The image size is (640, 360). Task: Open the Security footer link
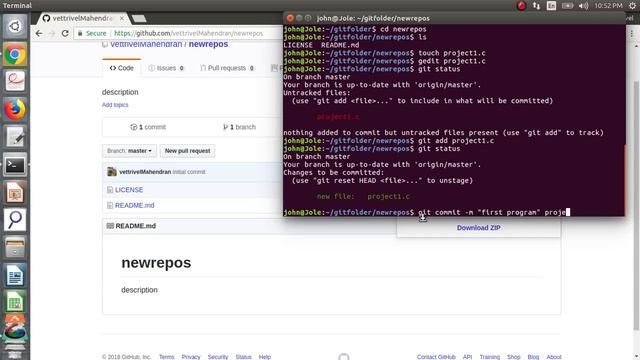pos(218,357)
